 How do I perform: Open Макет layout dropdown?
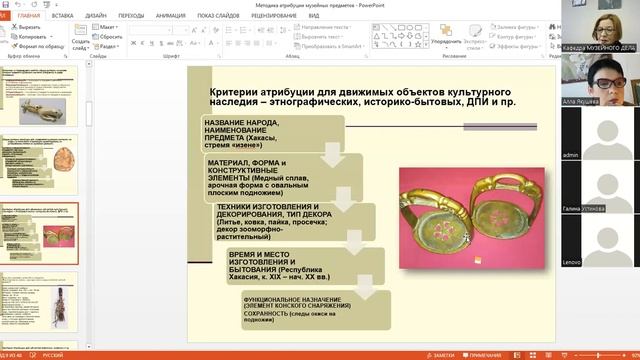coord(105,27)
